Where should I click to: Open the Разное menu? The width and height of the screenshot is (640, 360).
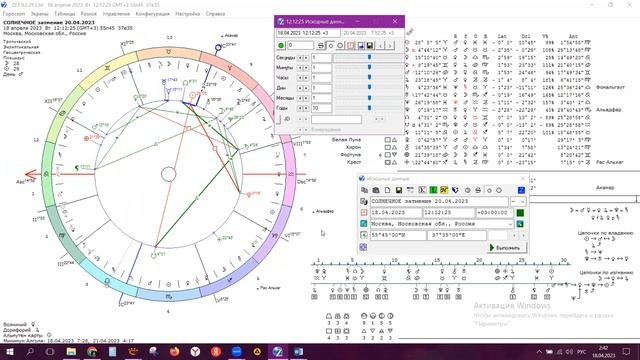pyautogui.click(x=89, y=13)
